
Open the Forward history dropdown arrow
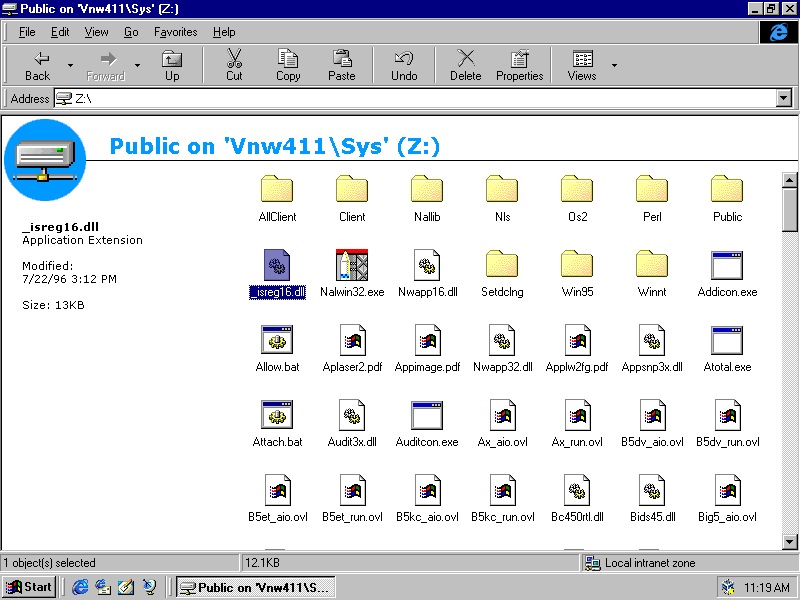coord(137,66)
